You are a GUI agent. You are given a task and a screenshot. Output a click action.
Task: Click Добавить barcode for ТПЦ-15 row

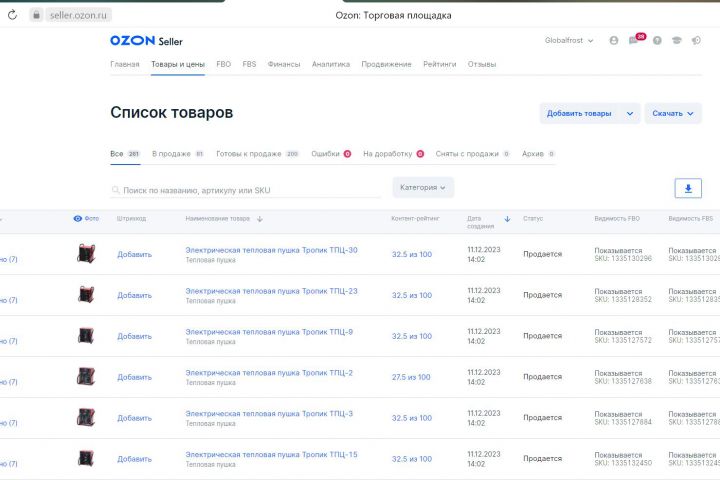(134, 459)
